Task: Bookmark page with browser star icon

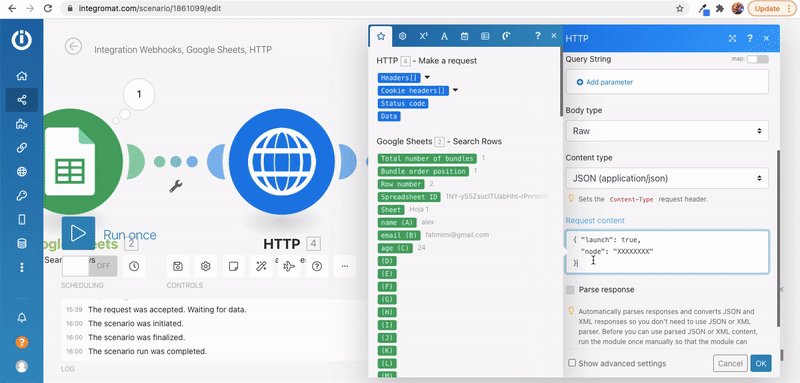Action: tap(680, 9)
